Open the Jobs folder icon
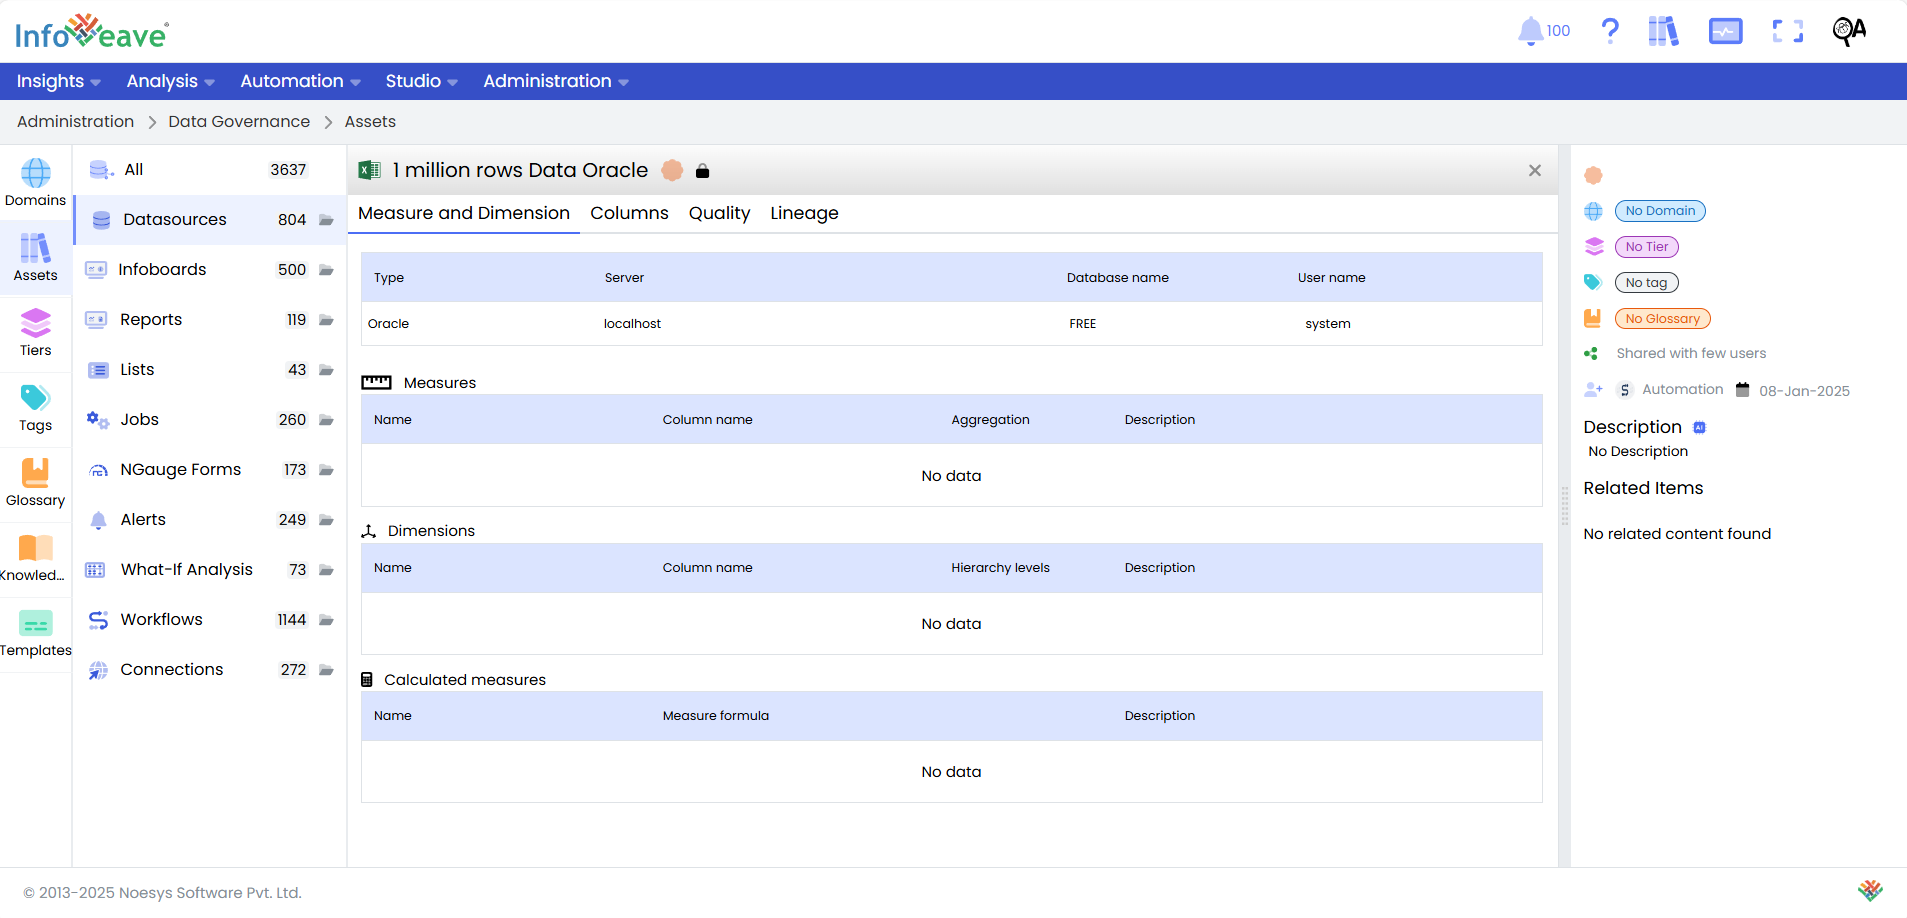Viewport: 1907px width, 918px height. 326,420
